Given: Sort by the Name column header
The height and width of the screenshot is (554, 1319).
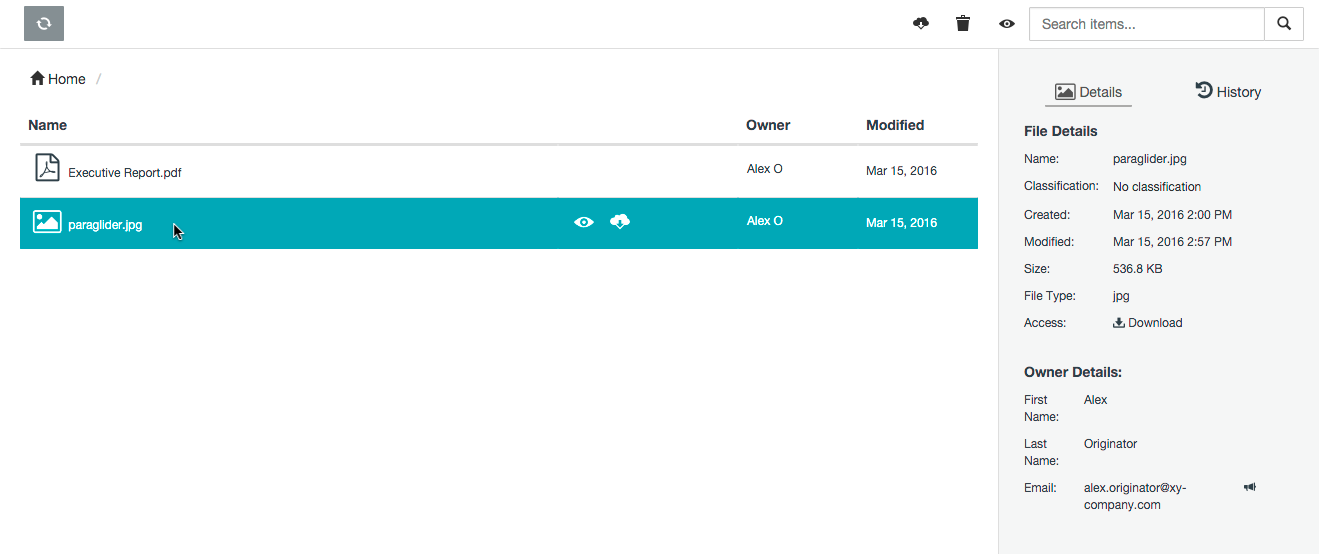Looking at the screenshot, I should pos(48,125).
